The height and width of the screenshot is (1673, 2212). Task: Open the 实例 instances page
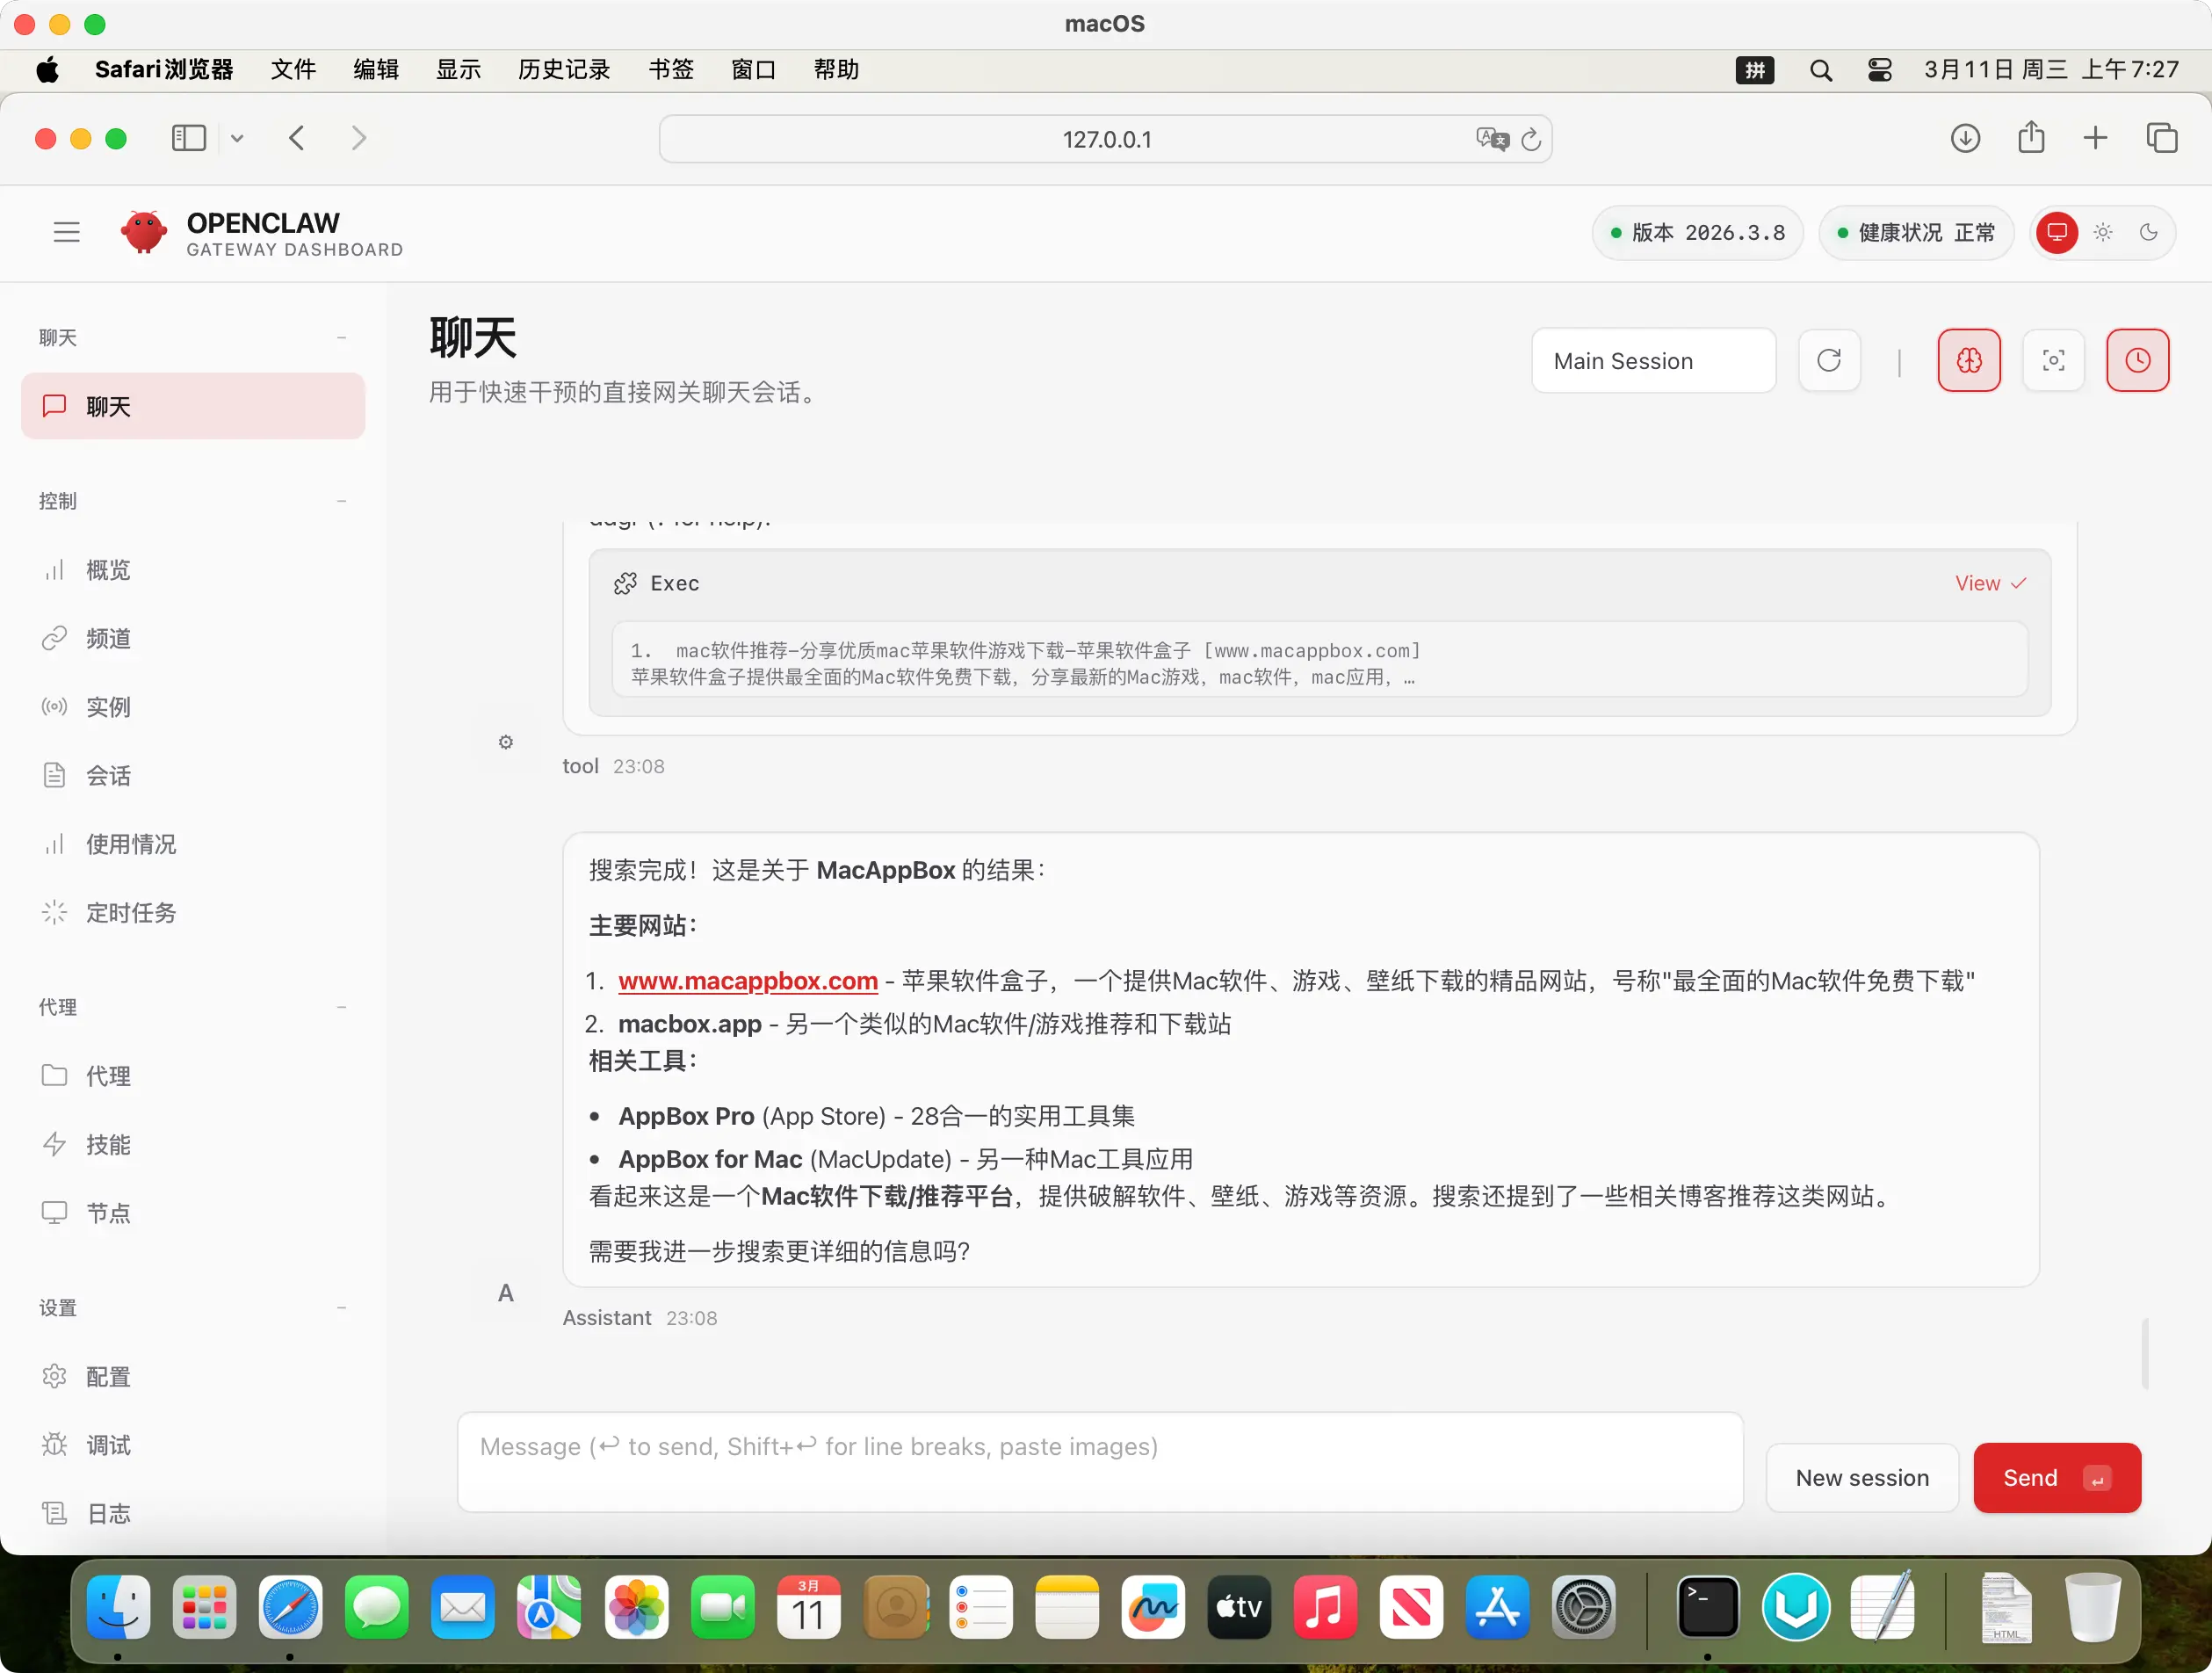pyautogui.click(x=193, y=707)
